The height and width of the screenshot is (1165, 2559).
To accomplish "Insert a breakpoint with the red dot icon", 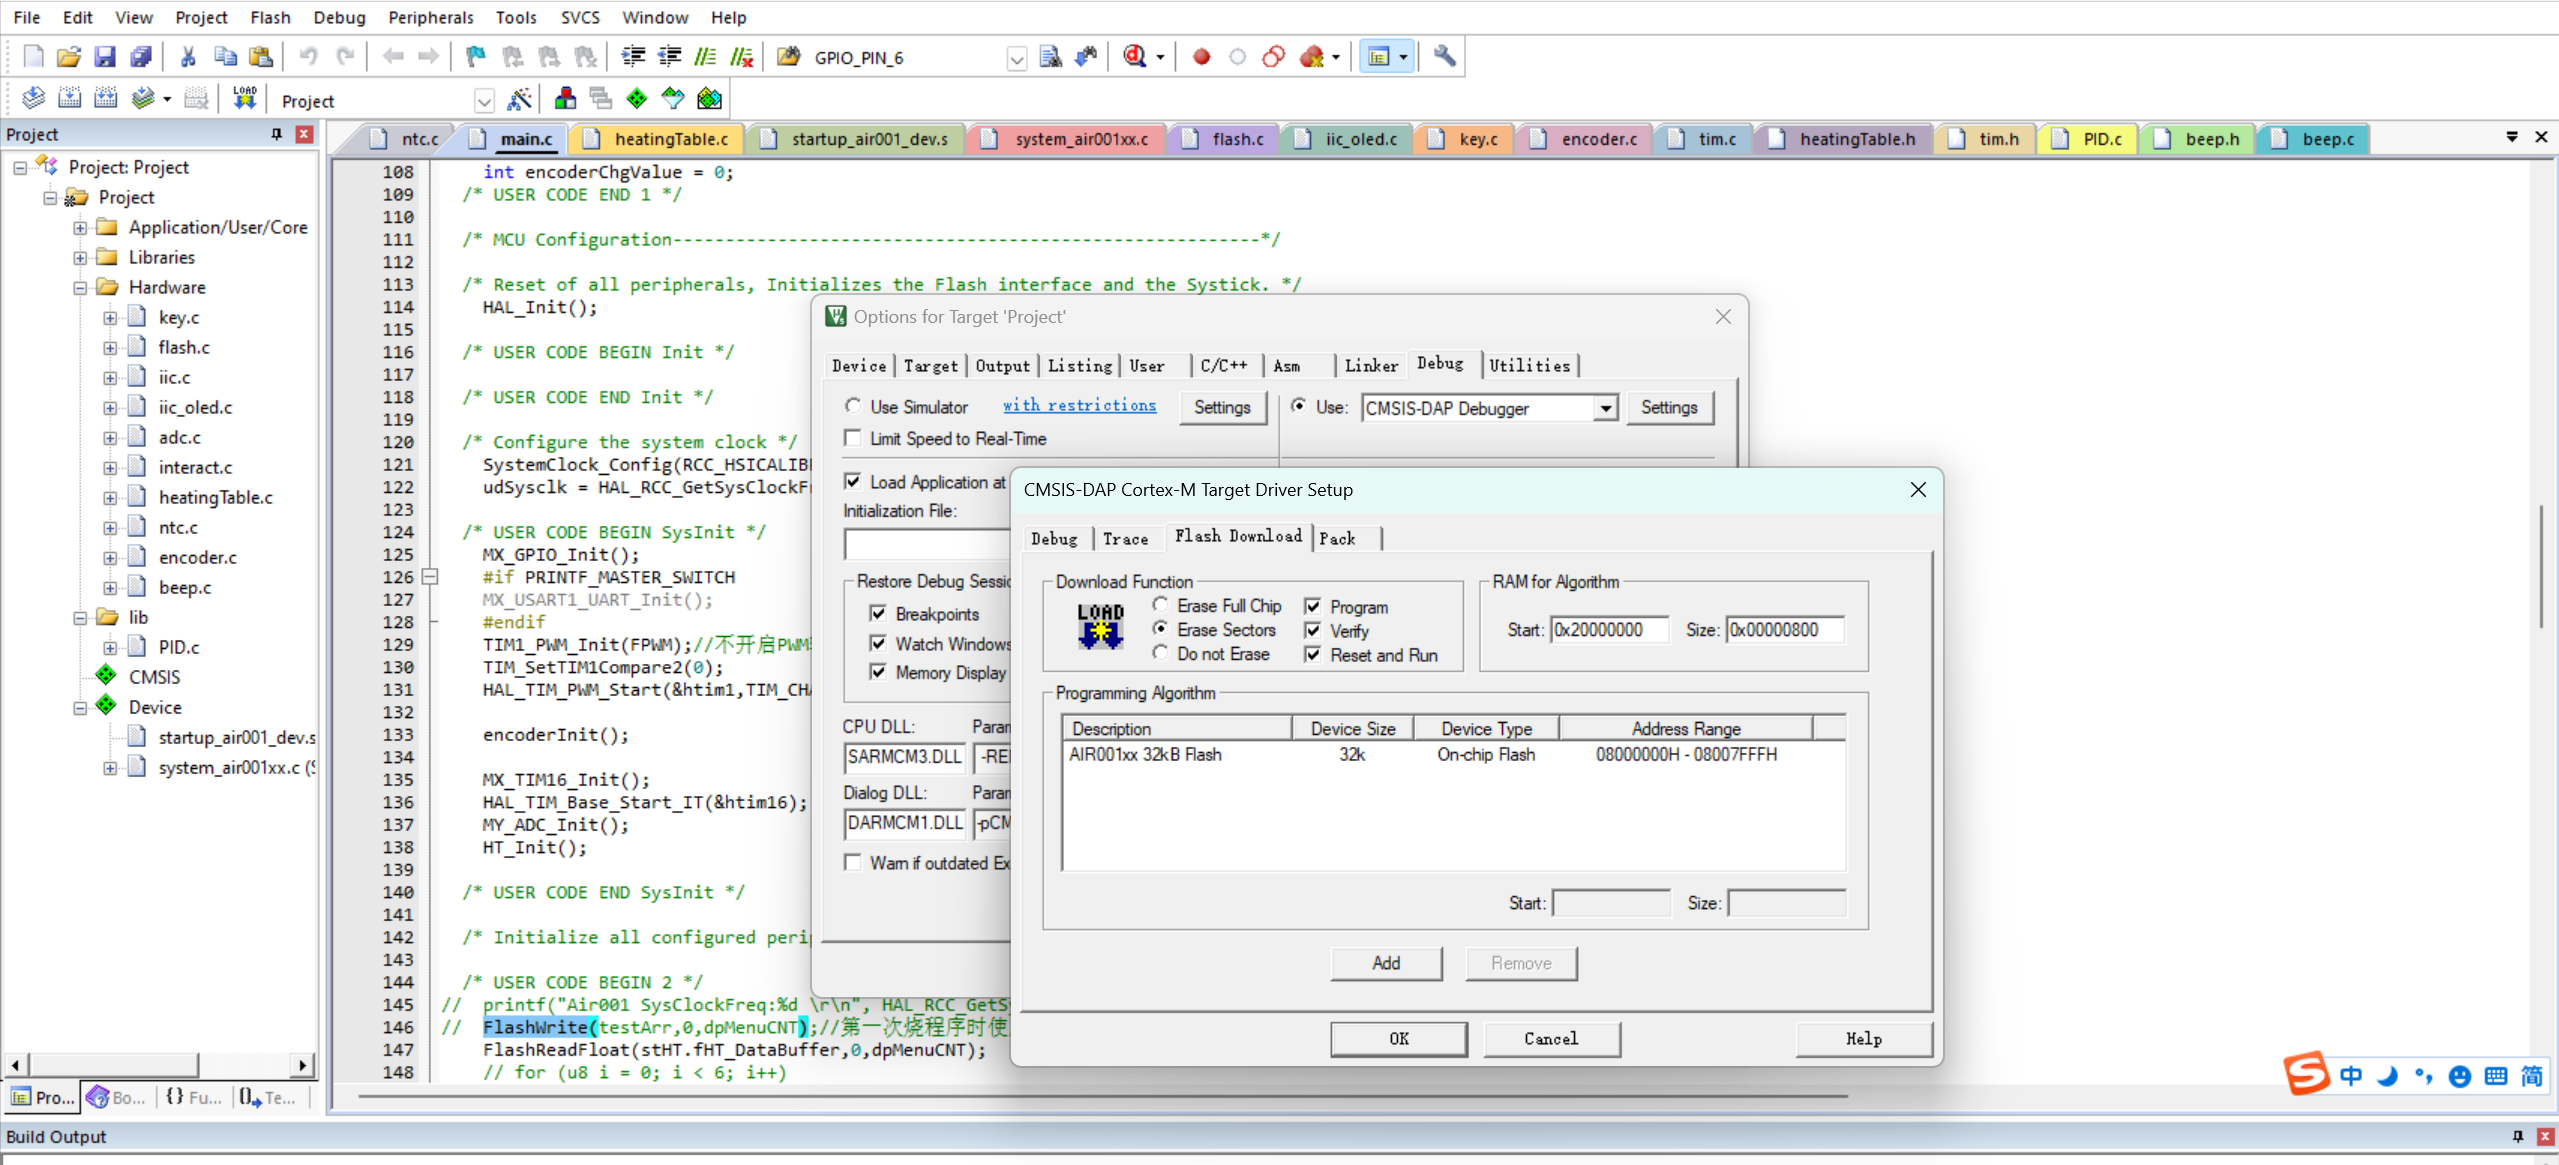I will 1201,57.
